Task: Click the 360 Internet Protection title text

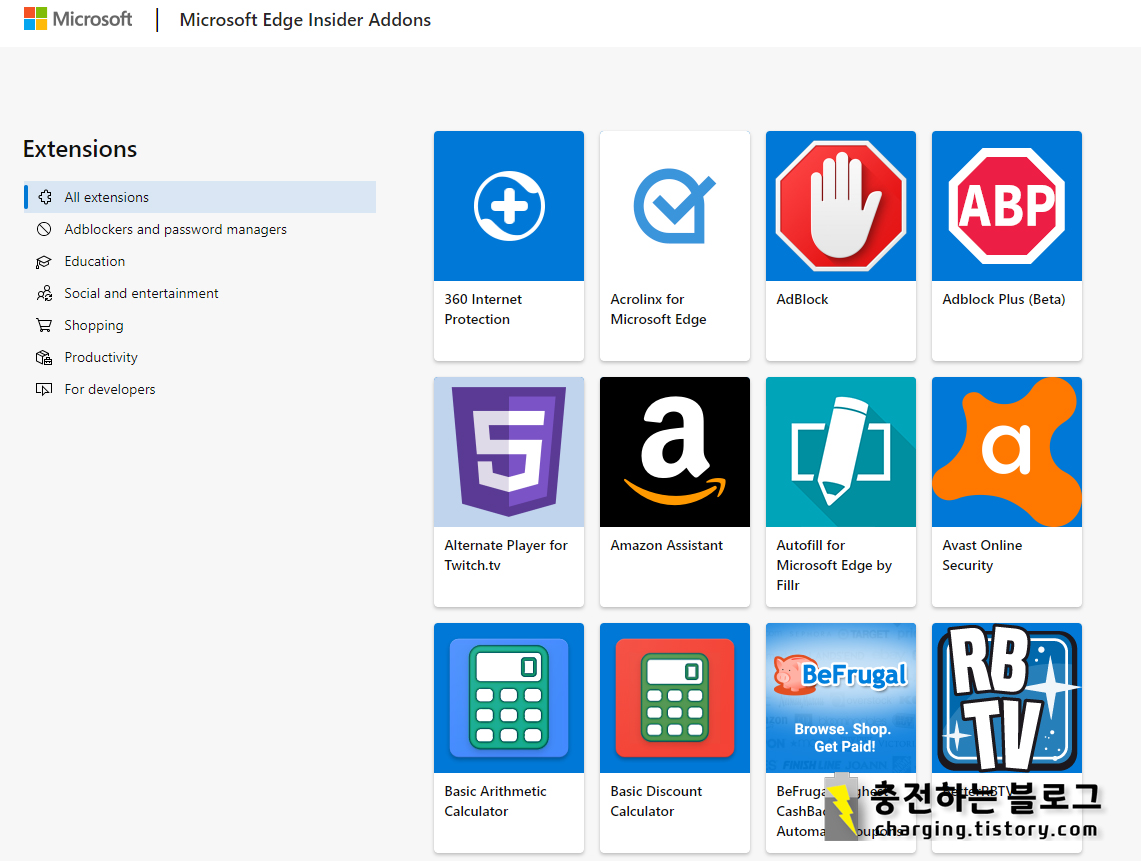Action: tap(483, 309)
